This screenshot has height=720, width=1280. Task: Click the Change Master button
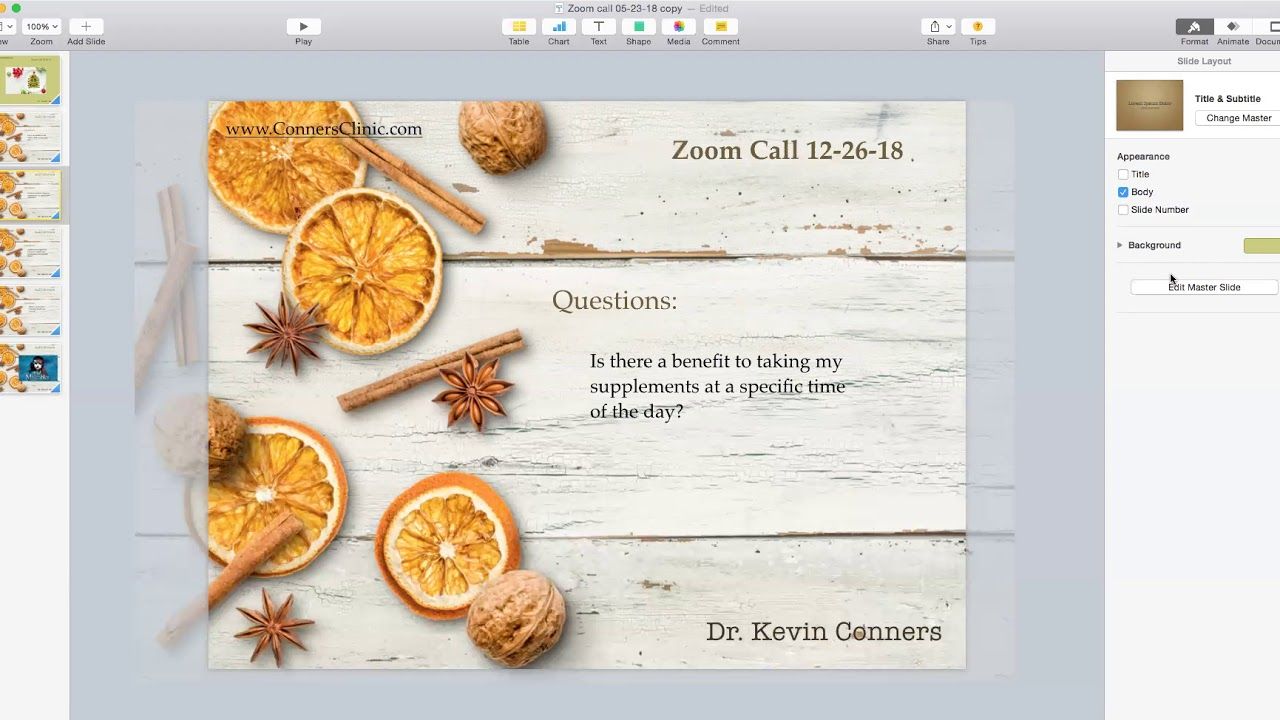point(1238,118)
